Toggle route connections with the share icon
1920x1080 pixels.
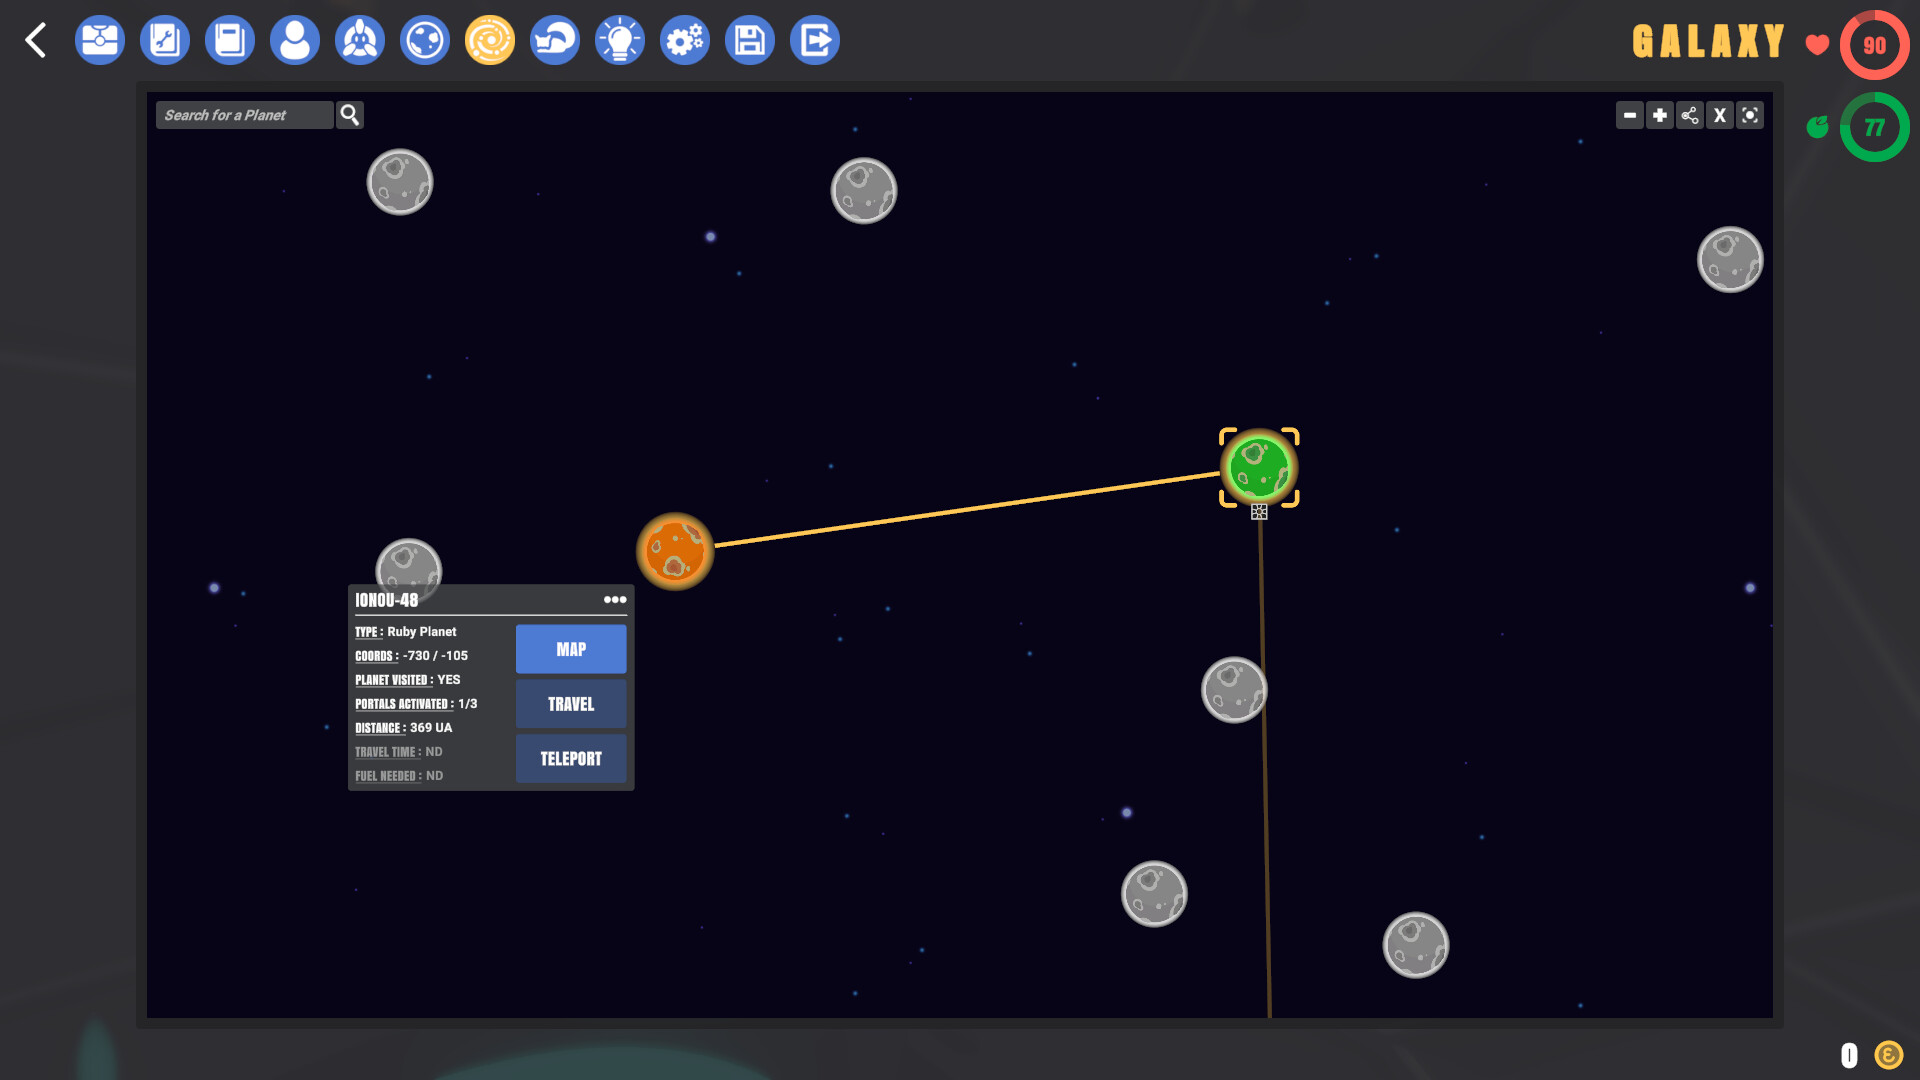pos(1690,115)
